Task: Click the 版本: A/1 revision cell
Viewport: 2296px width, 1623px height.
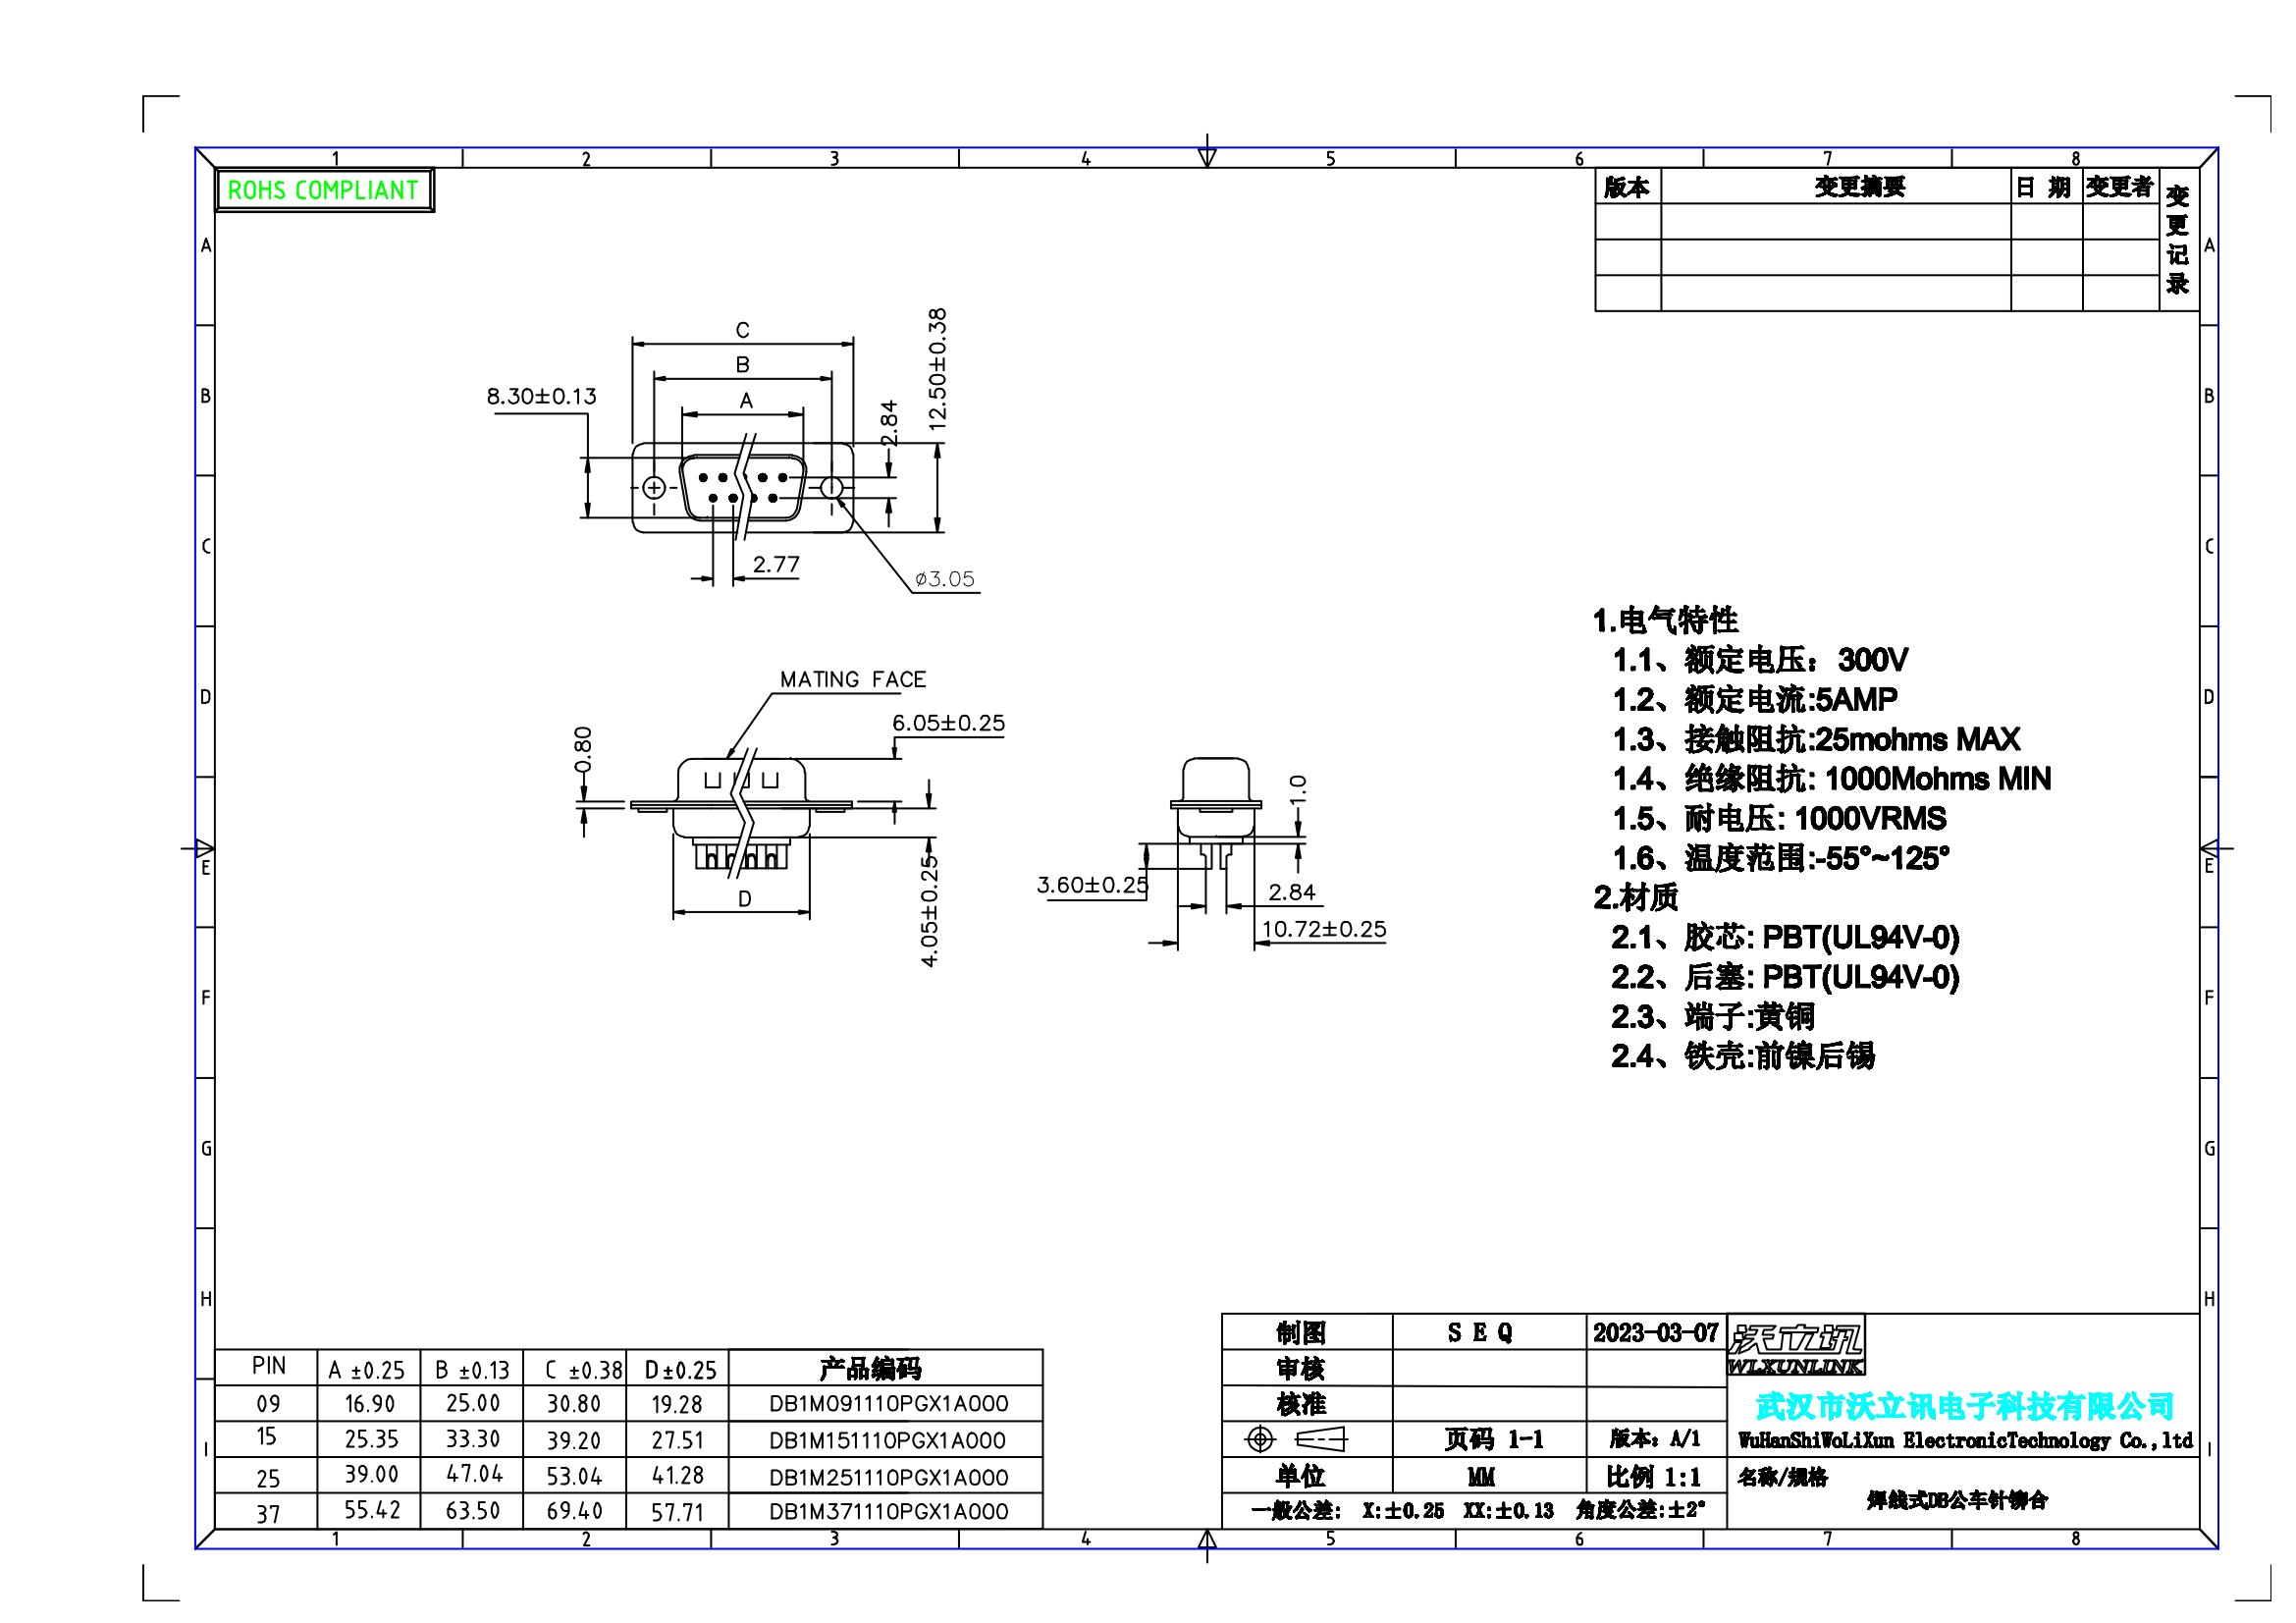Action: 1655,1439
